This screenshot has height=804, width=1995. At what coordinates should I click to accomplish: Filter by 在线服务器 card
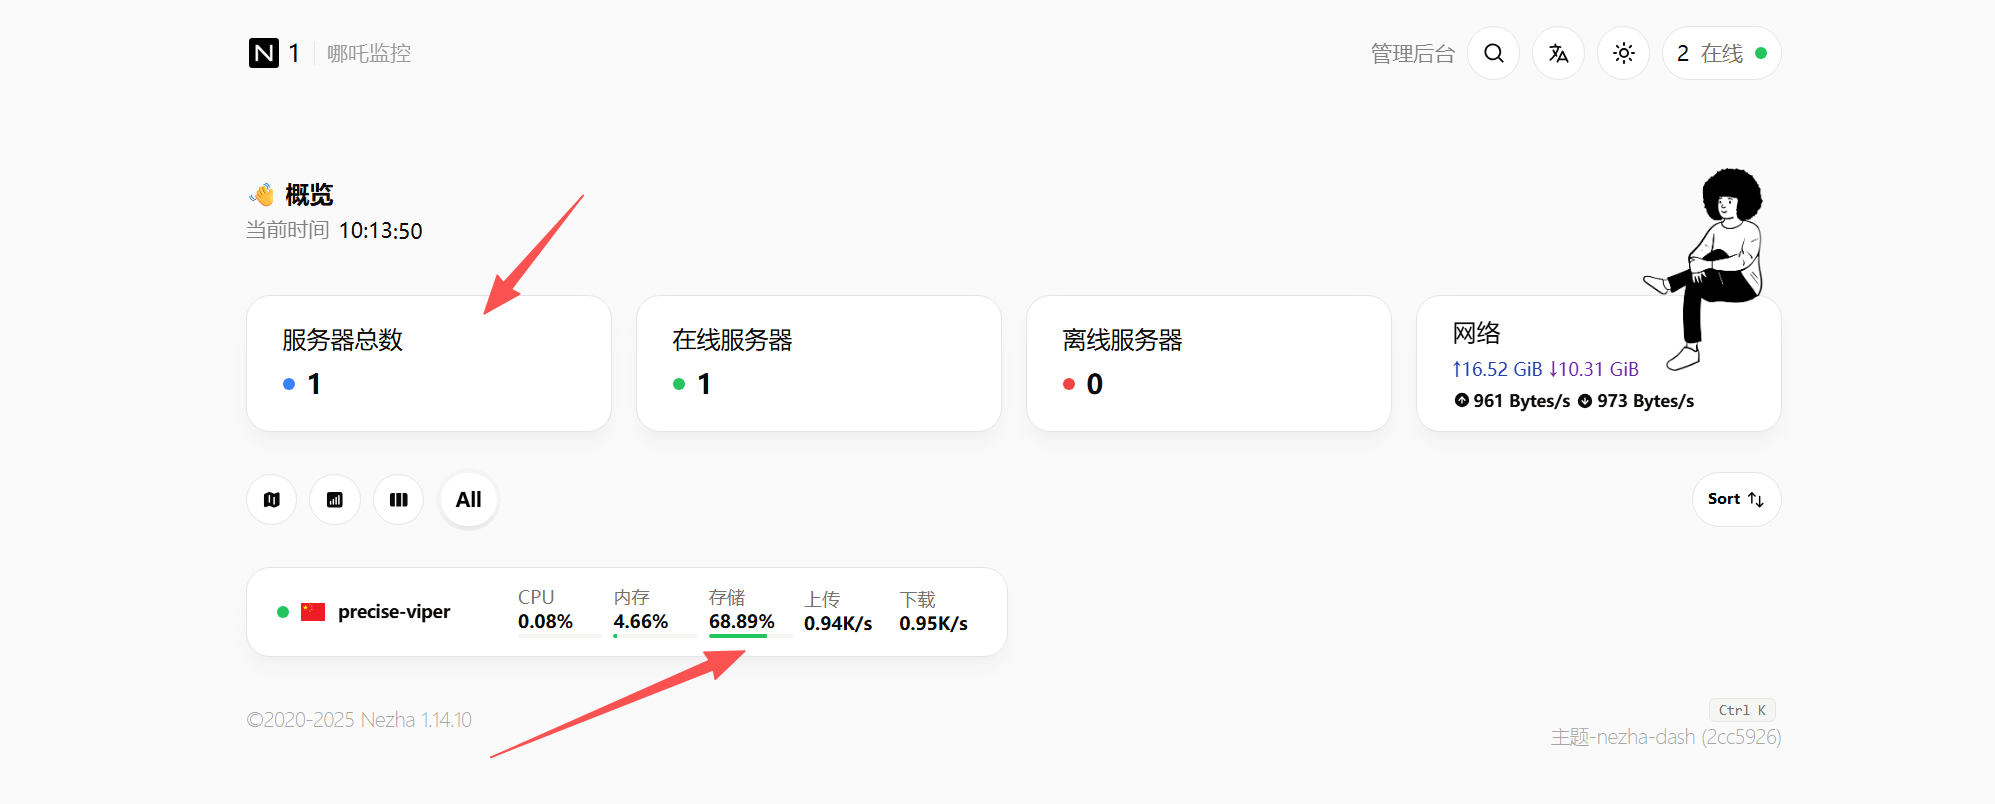(x=818, y=363)
